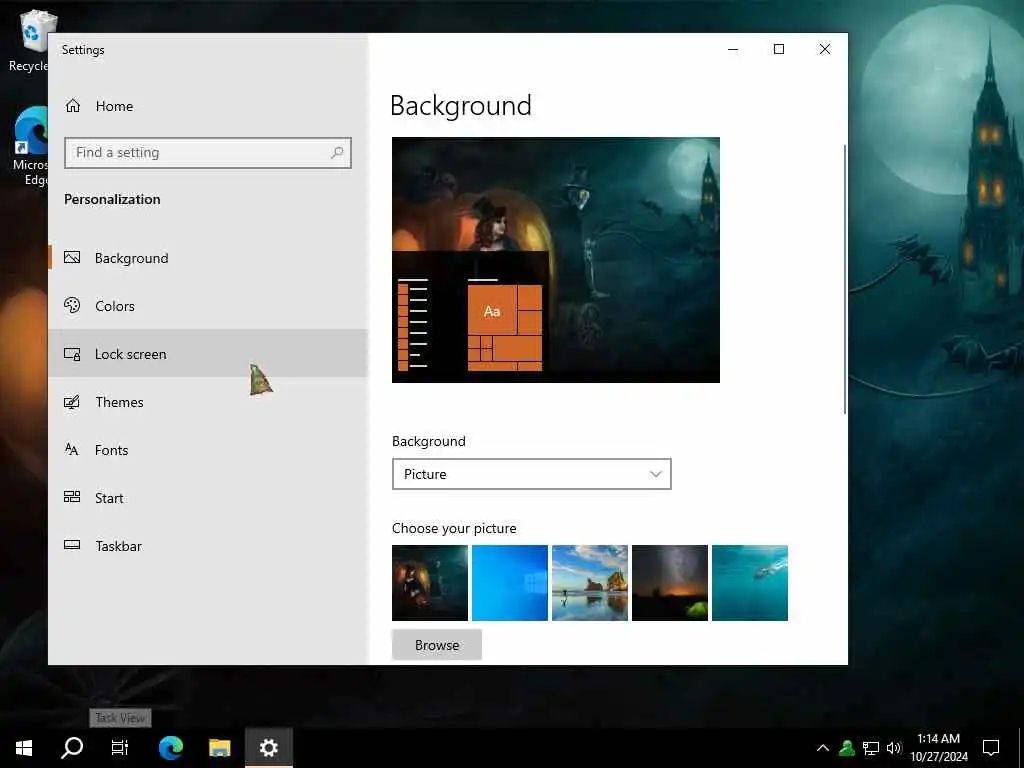This screenshot has height=768, width=1024.
Task: Open the volume speaker tray icon
Action: [894, 748]
